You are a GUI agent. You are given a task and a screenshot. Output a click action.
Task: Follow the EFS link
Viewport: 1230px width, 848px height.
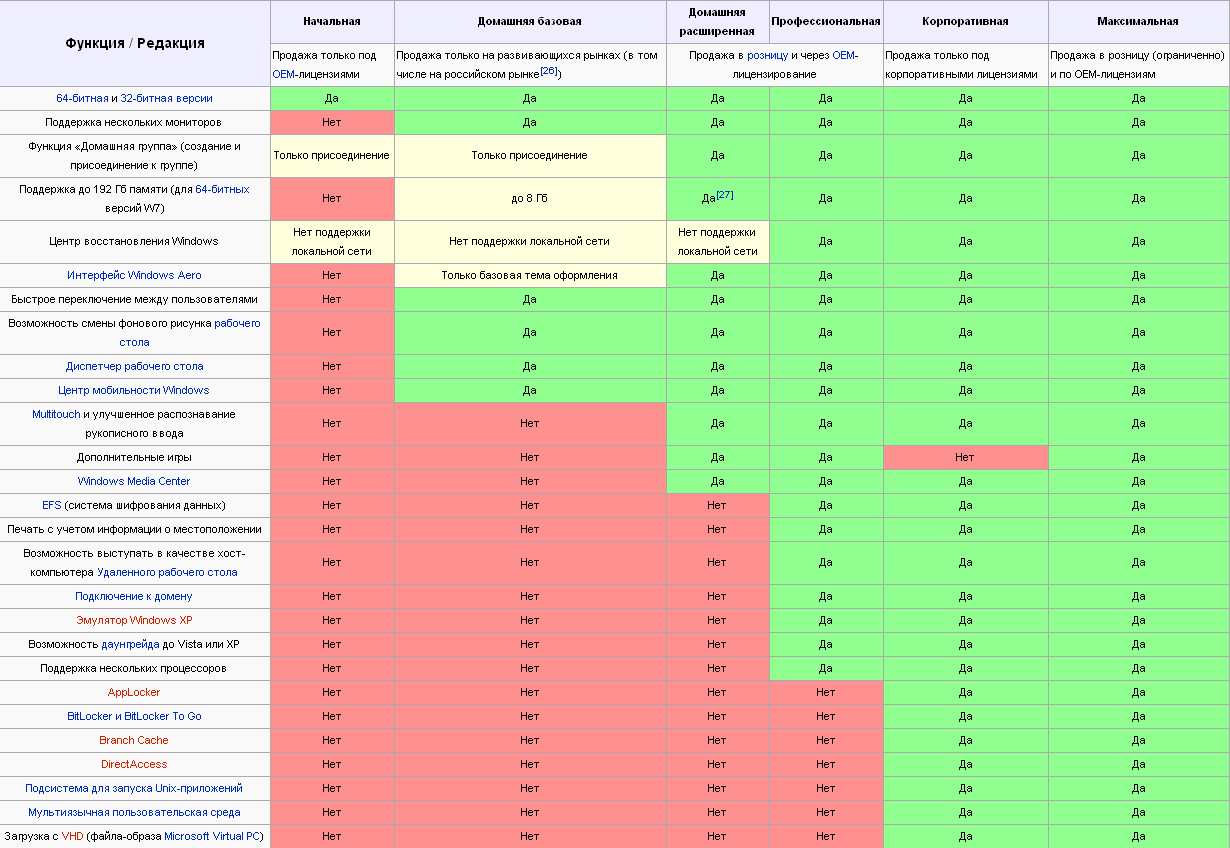coord(52,505)
